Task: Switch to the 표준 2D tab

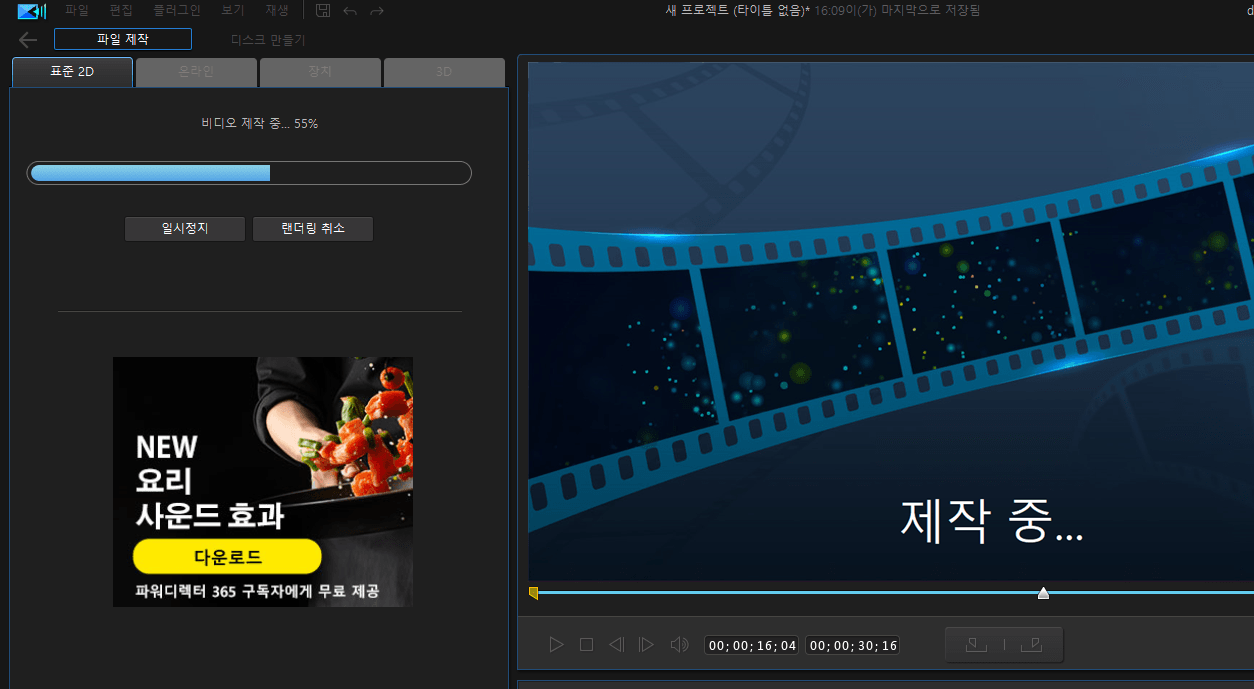Action: [x=72, y=72]
